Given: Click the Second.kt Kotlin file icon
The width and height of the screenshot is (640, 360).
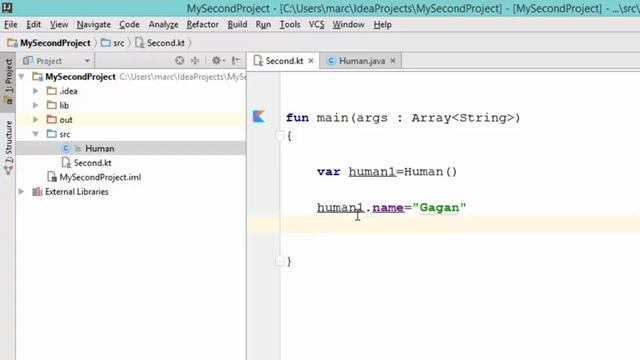Looking at the screenshot, I should click(66, 162).
